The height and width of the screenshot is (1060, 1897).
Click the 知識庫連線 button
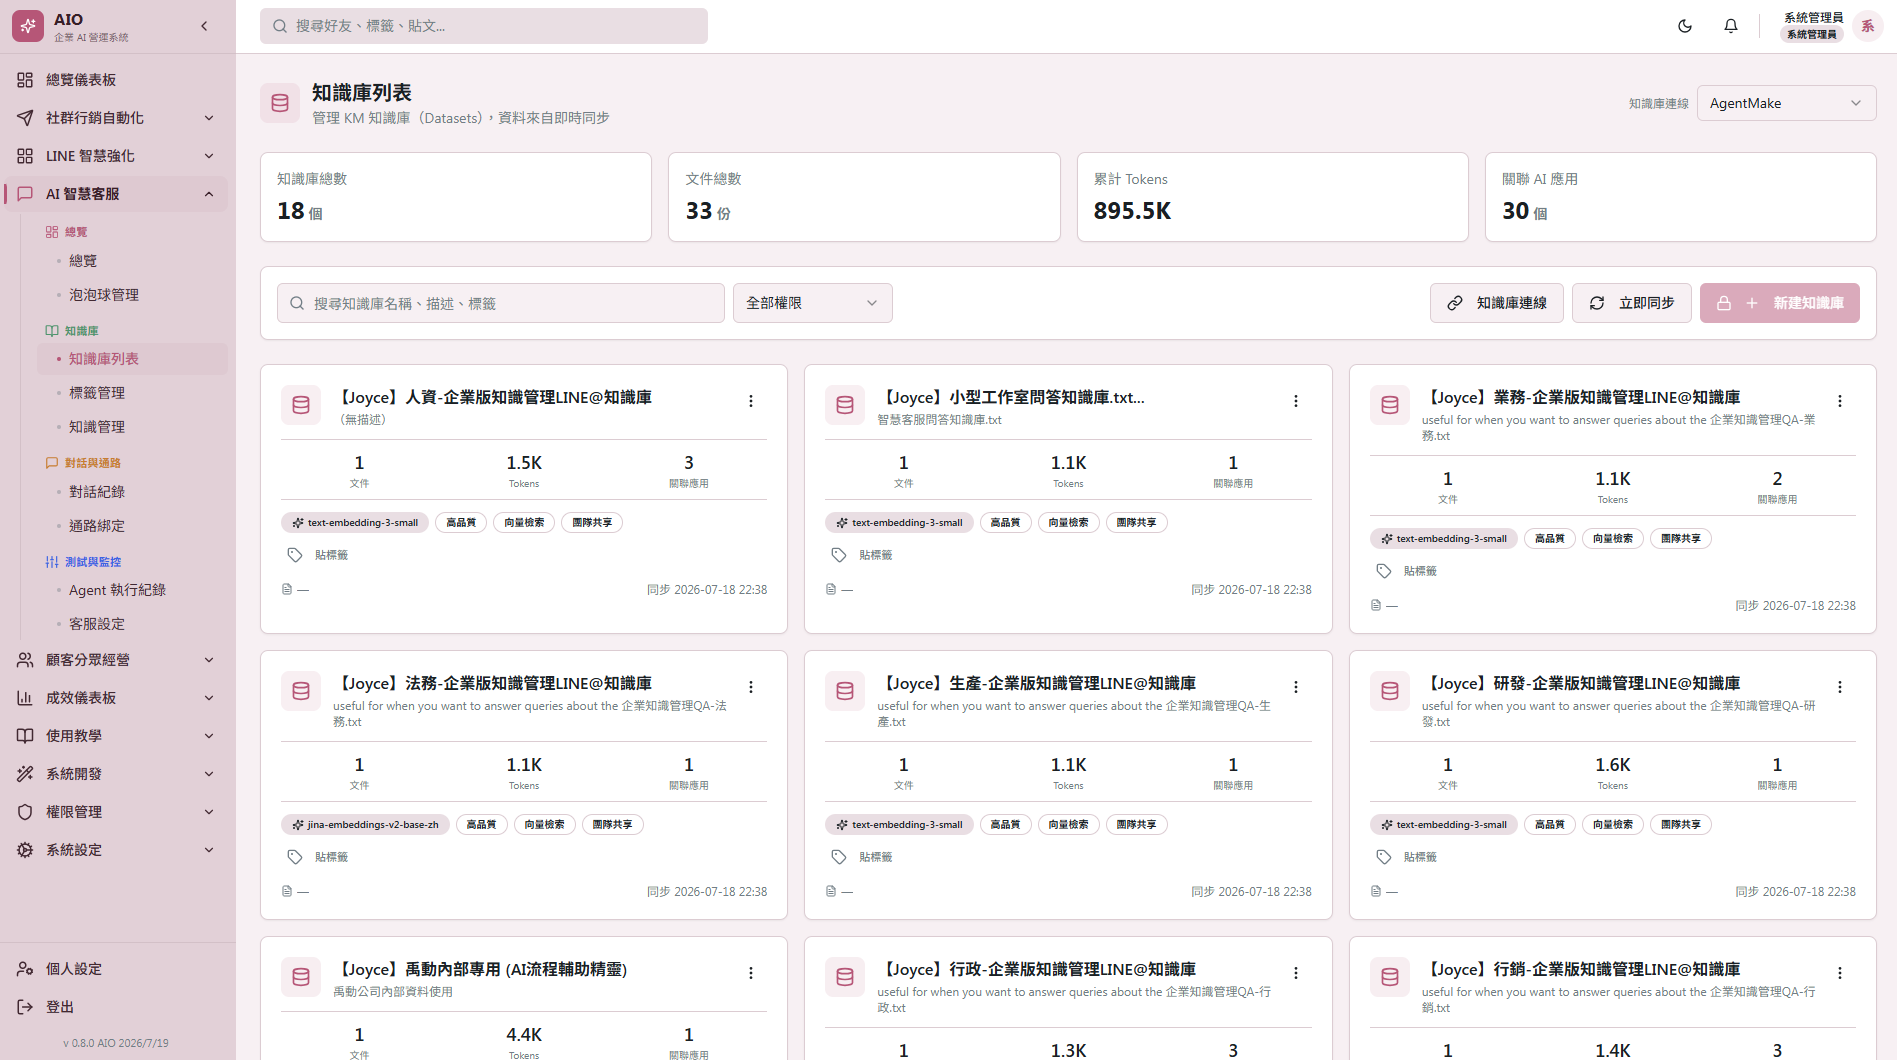coord(1497,303)
